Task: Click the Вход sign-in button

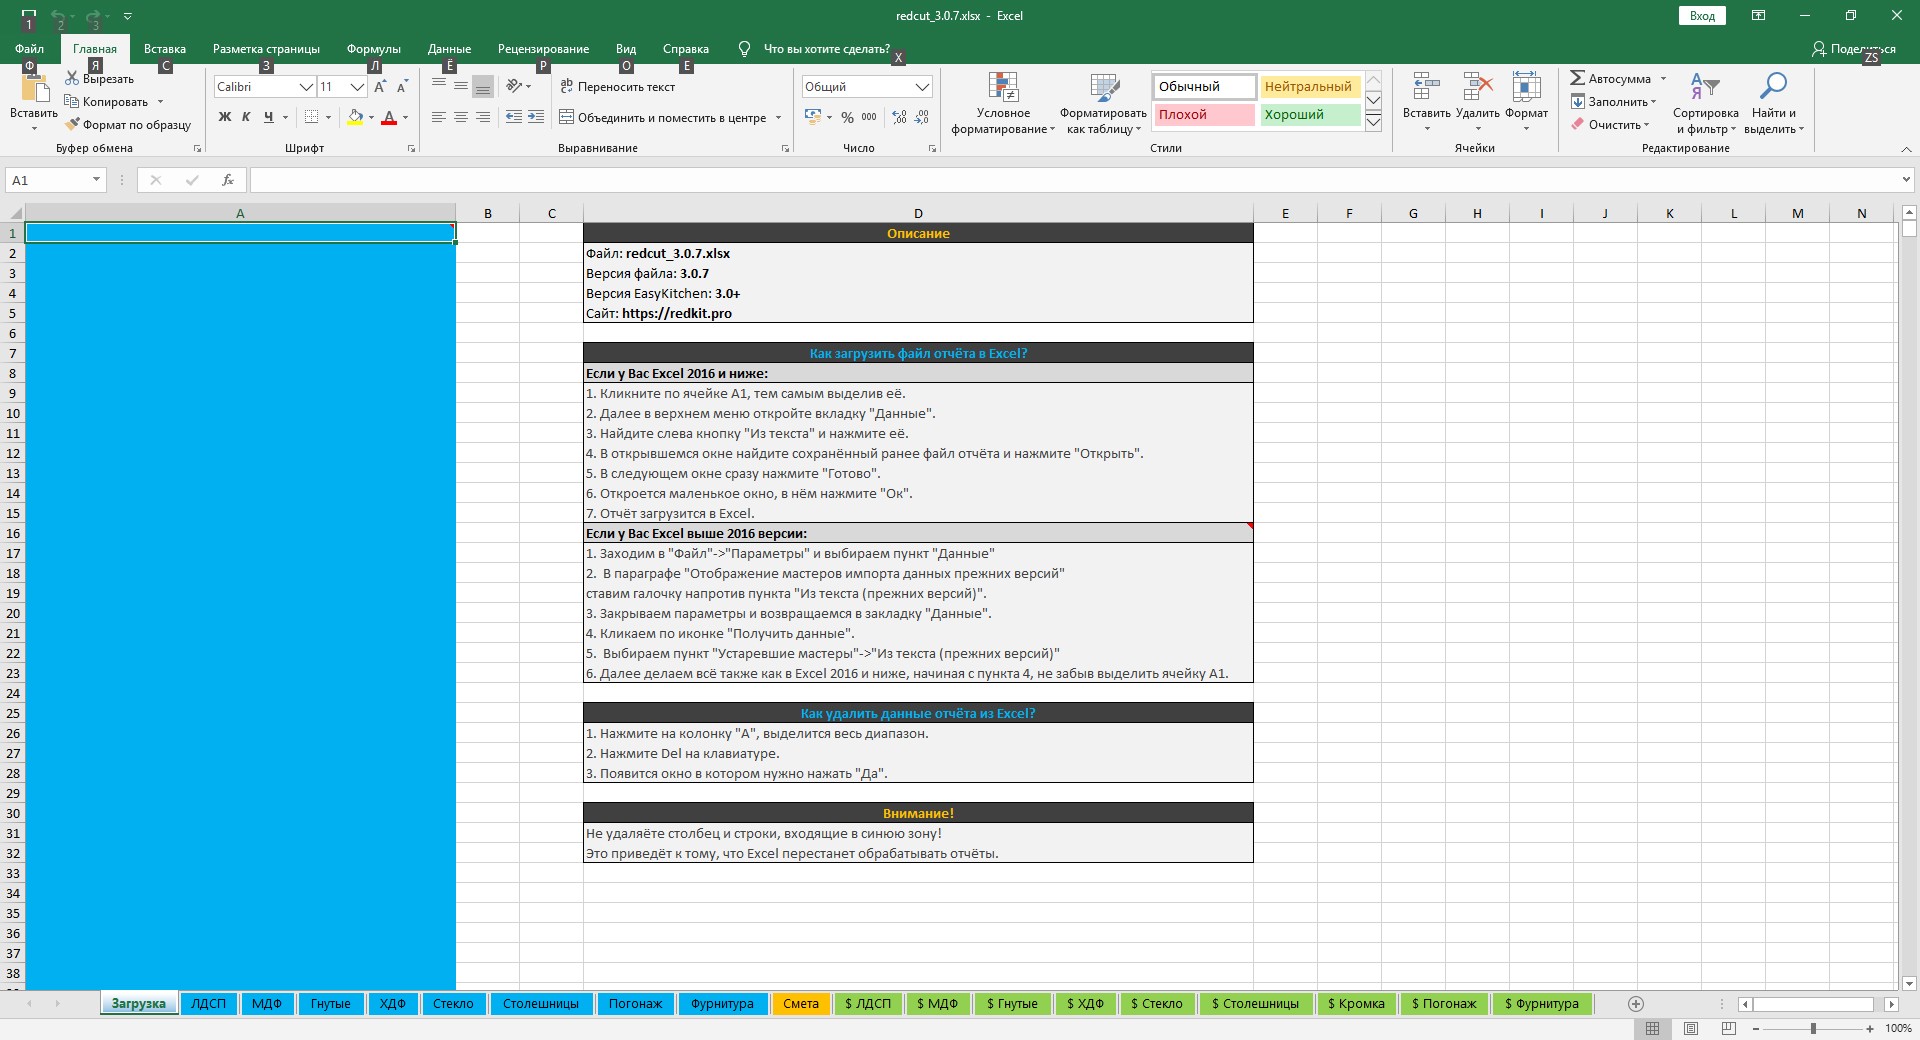Action: click(x=1702, y=16)
